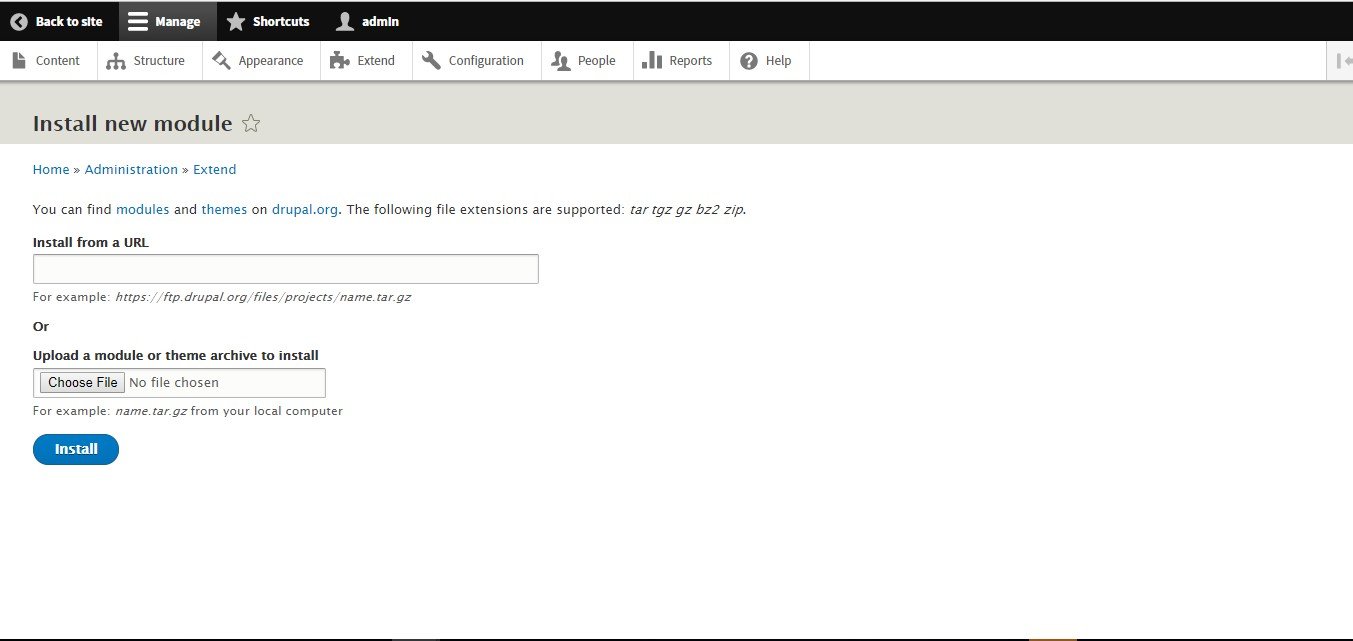Toggle toolbar orientation at right edge
The height and width of the screenshot is (641, 1353).
pos(1342,61)
